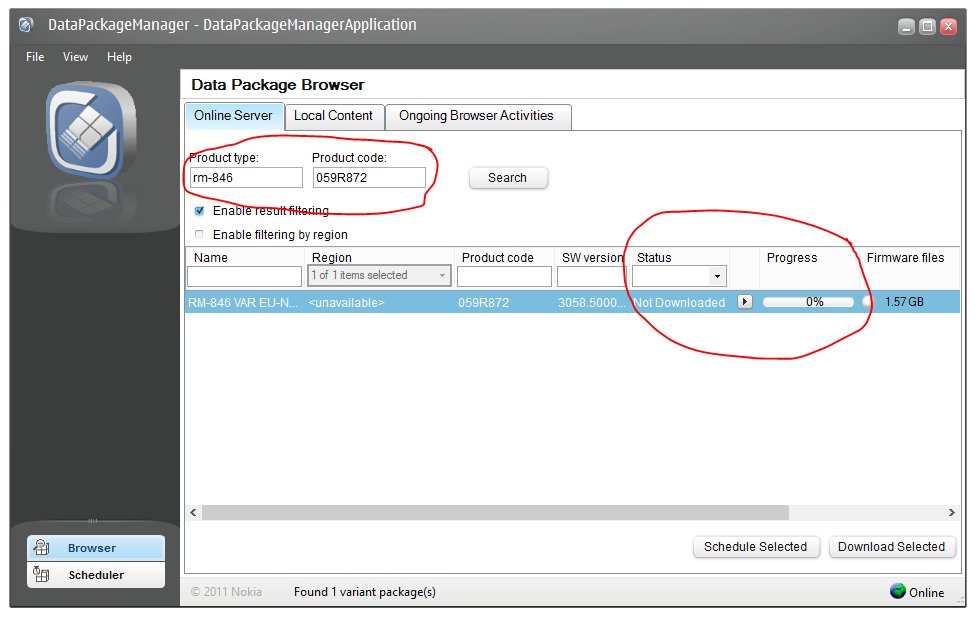Click the Scheduler icon in the sidebar

[x=42, y=574]
